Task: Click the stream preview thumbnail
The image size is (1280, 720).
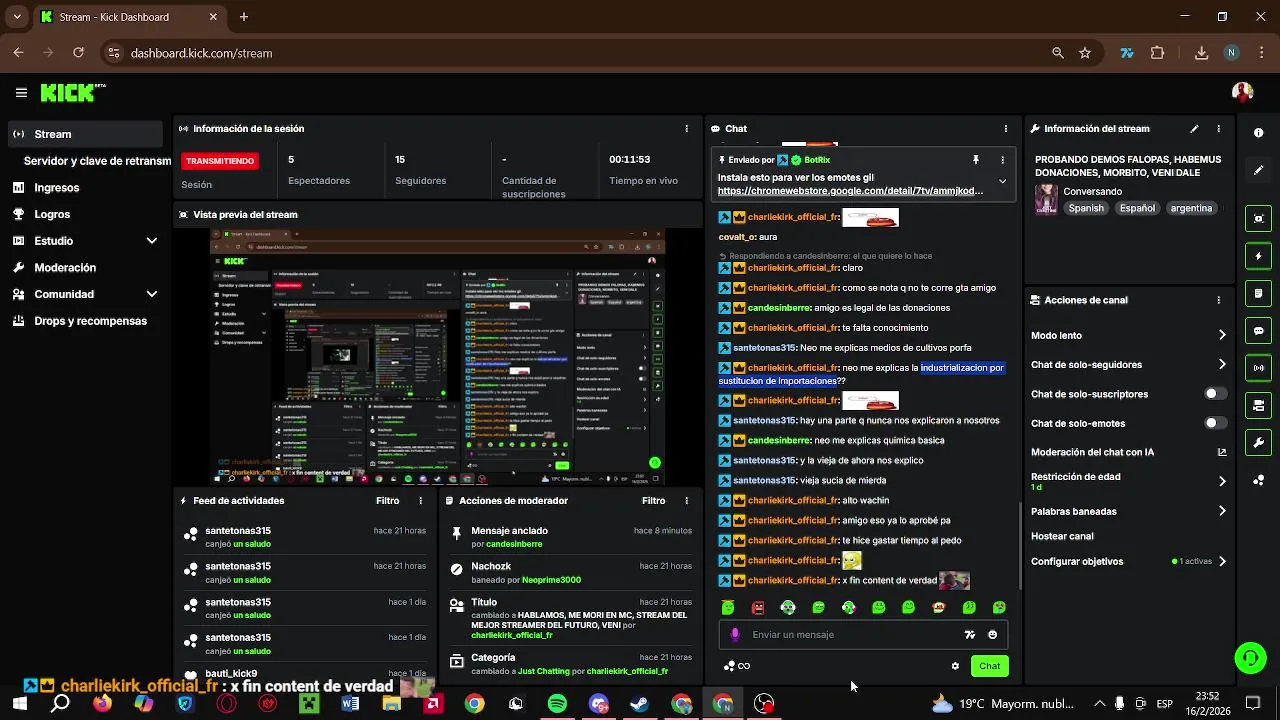Action: pyautogui.click(x=438, y=357)
